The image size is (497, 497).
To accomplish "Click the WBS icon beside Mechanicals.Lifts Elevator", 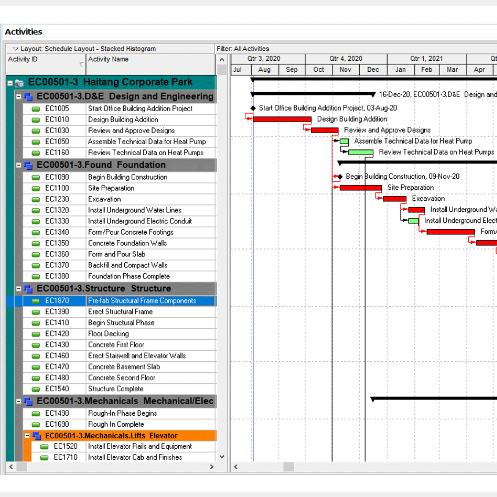I will point(37,436).
